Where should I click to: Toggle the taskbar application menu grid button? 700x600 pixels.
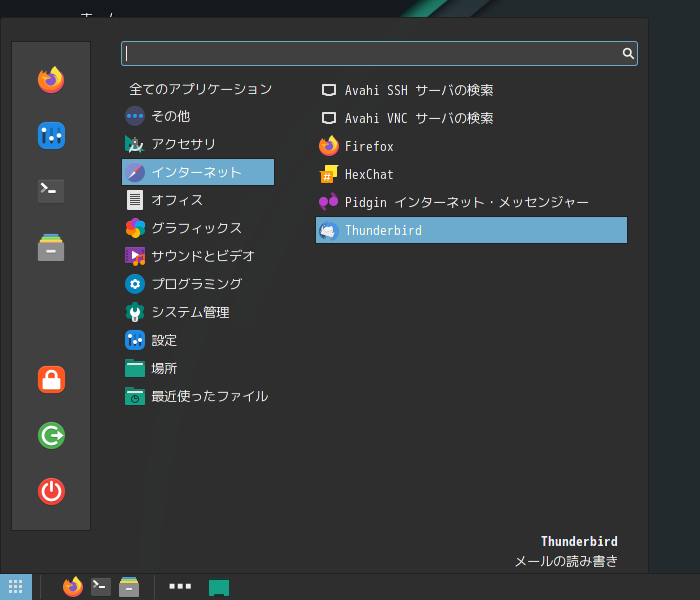pyautogui.click(x=16, y=587)
